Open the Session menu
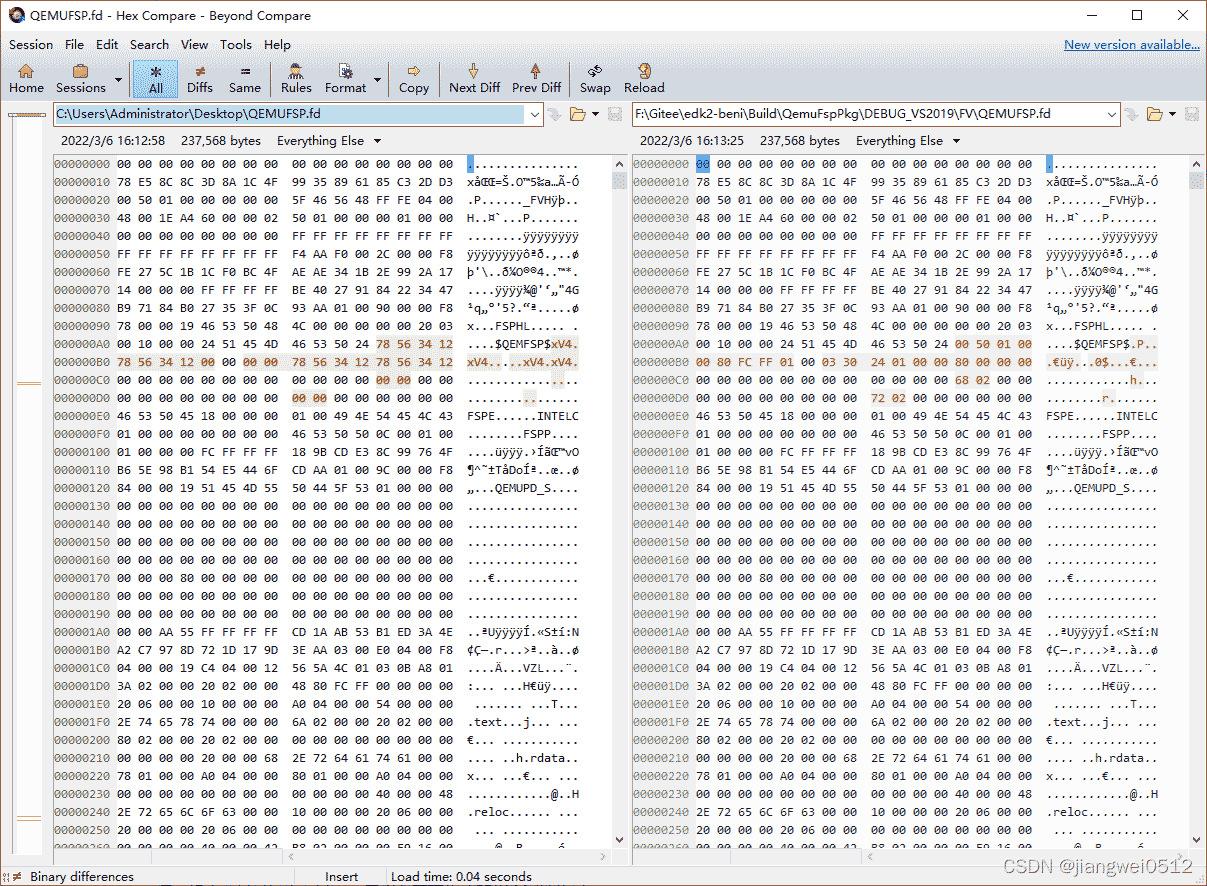This screenshot has height=886, width=1207. tap(31, 44)
